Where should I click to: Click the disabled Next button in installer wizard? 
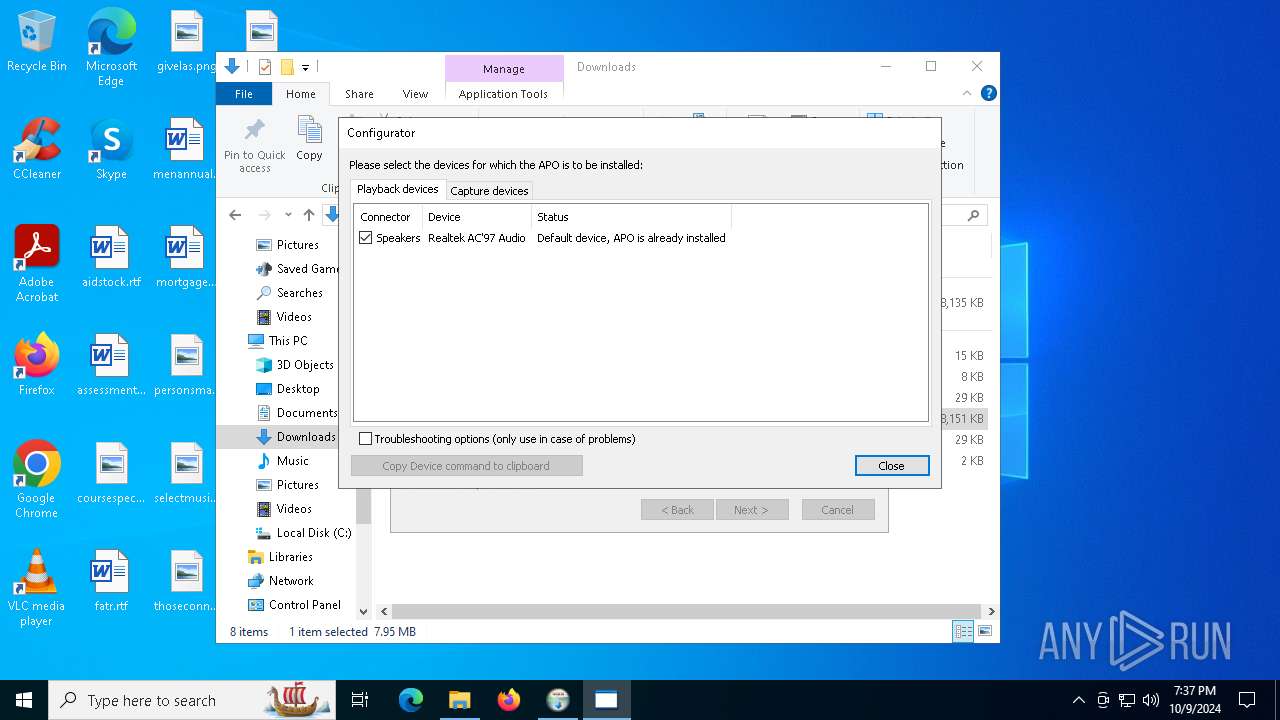[751, 510]
